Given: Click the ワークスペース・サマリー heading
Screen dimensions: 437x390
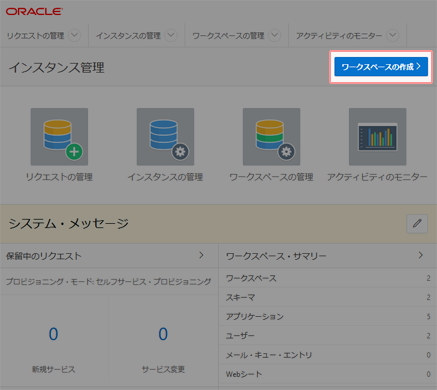Looking at the screenshot, I should [x=276, y=256].
